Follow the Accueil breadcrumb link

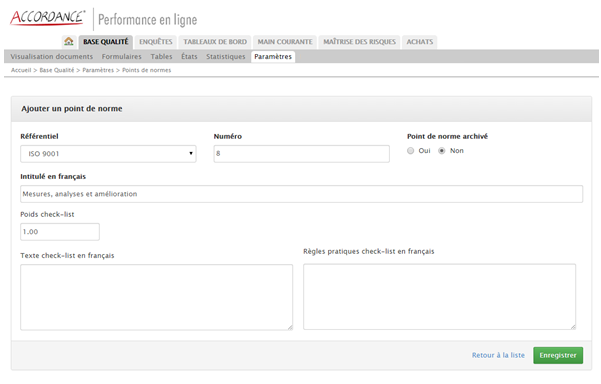(x=21, y=70)
